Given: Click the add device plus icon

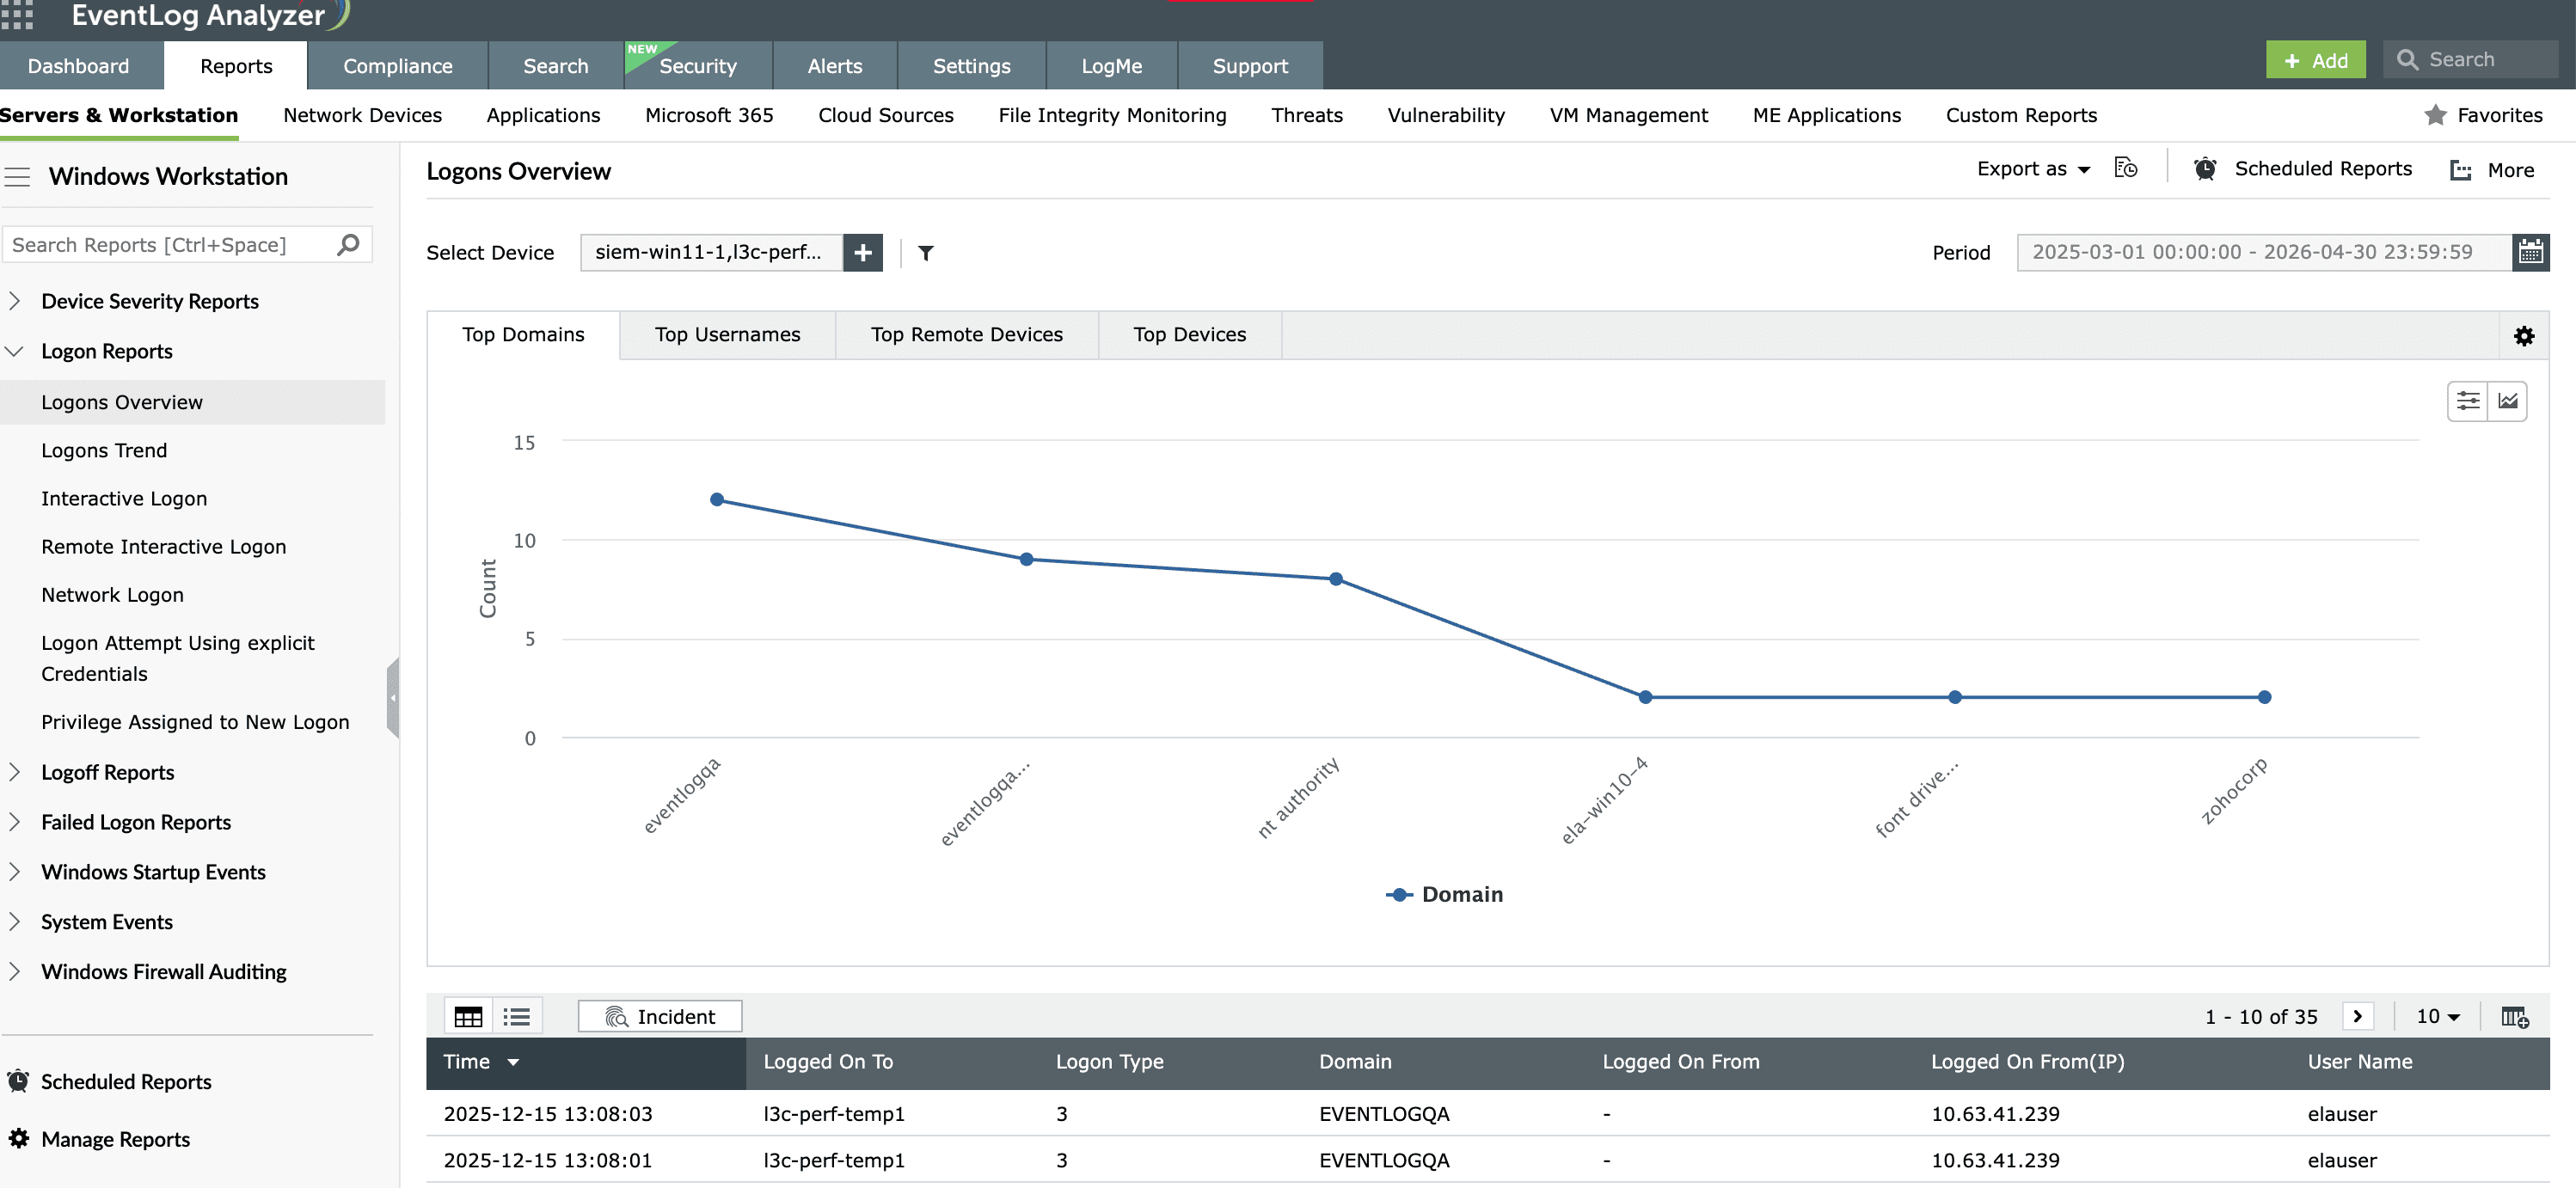Looking at the screenshot, I should pyautogui.click(x=863, y=253).
